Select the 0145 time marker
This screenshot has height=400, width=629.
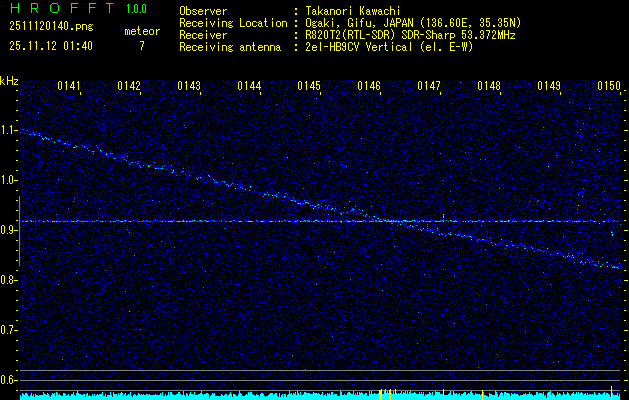[309, 86]
